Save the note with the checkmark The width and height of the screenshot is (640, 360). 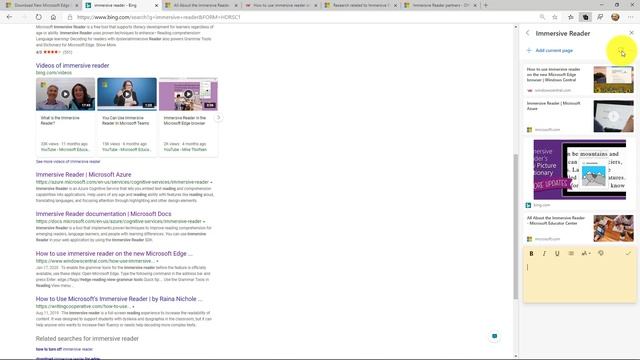pos(628,253)
